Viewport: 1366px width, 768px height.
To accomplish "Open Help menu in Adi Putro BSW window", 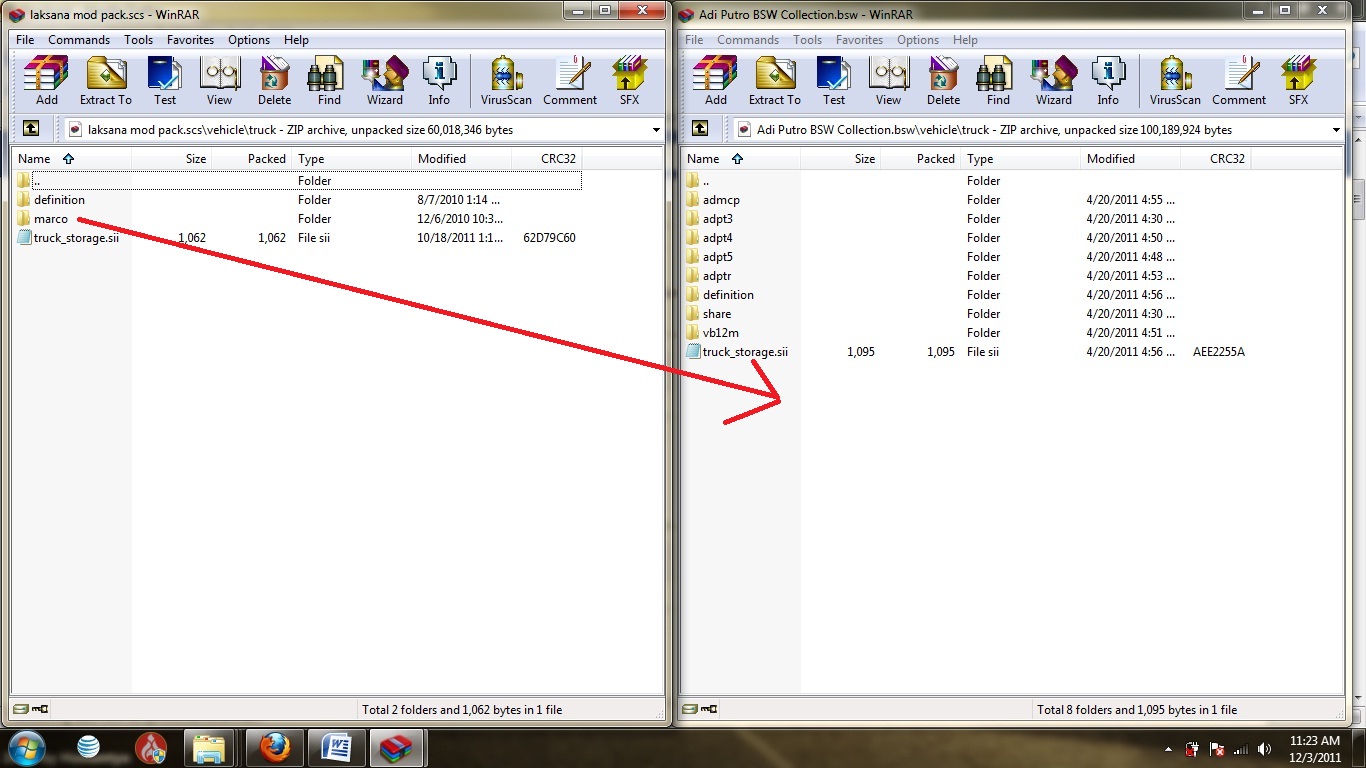I will pos(965,40).
